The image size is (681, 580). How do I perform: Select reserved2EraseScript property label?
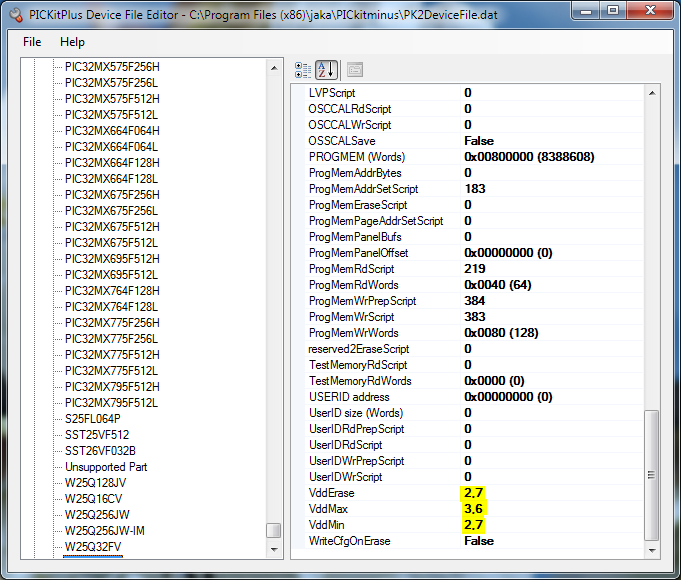(x=359, y=349)
